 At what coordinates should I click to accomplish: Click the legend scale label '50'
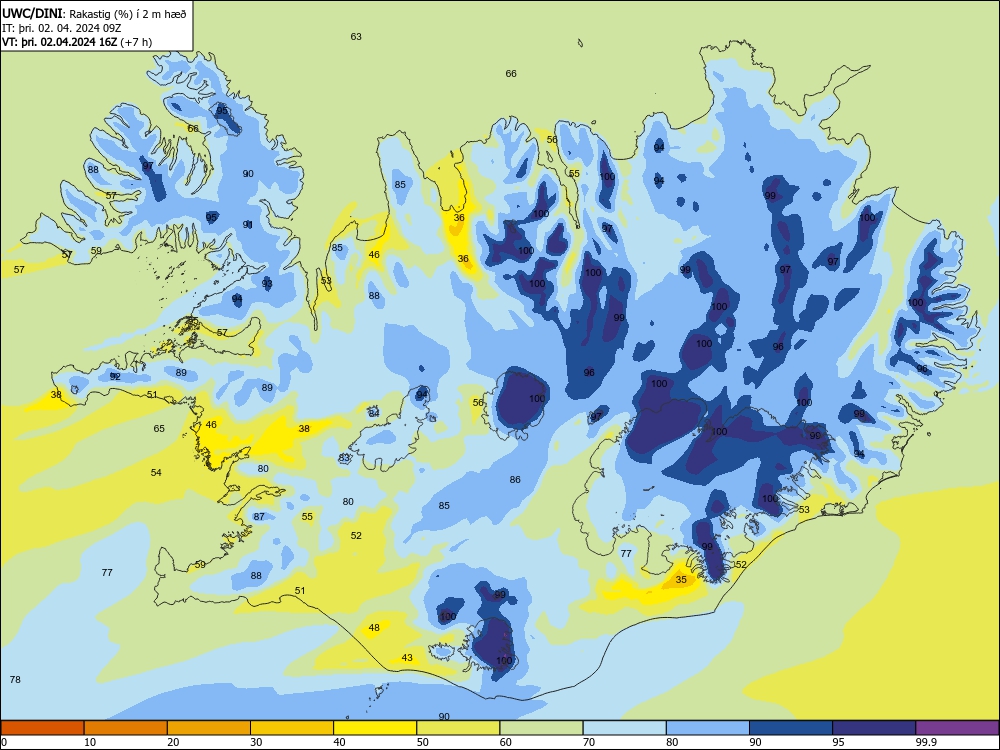point(422,742)
